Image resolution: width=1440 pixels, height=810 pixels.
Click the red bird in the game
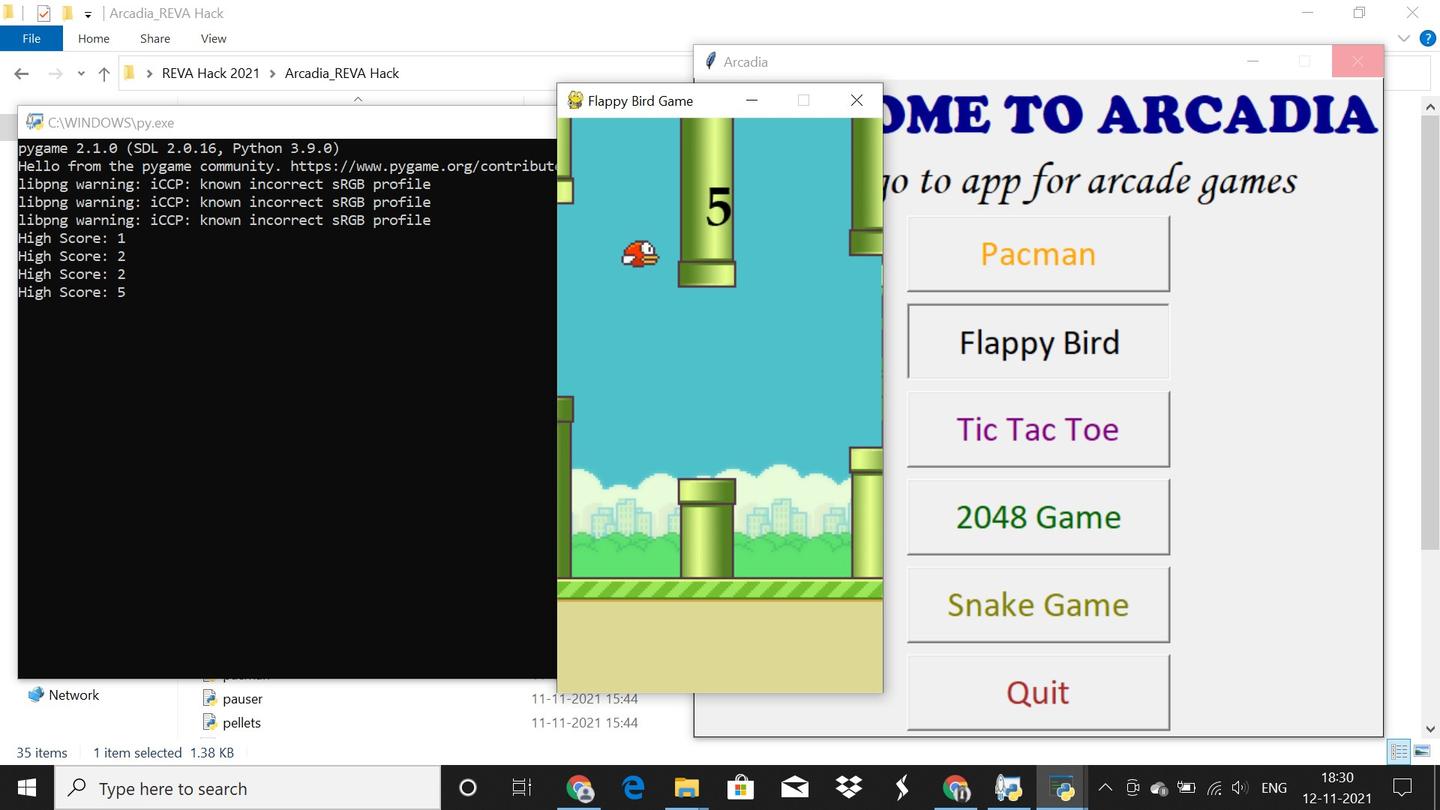pyautogui.click(x=640, y=254)
